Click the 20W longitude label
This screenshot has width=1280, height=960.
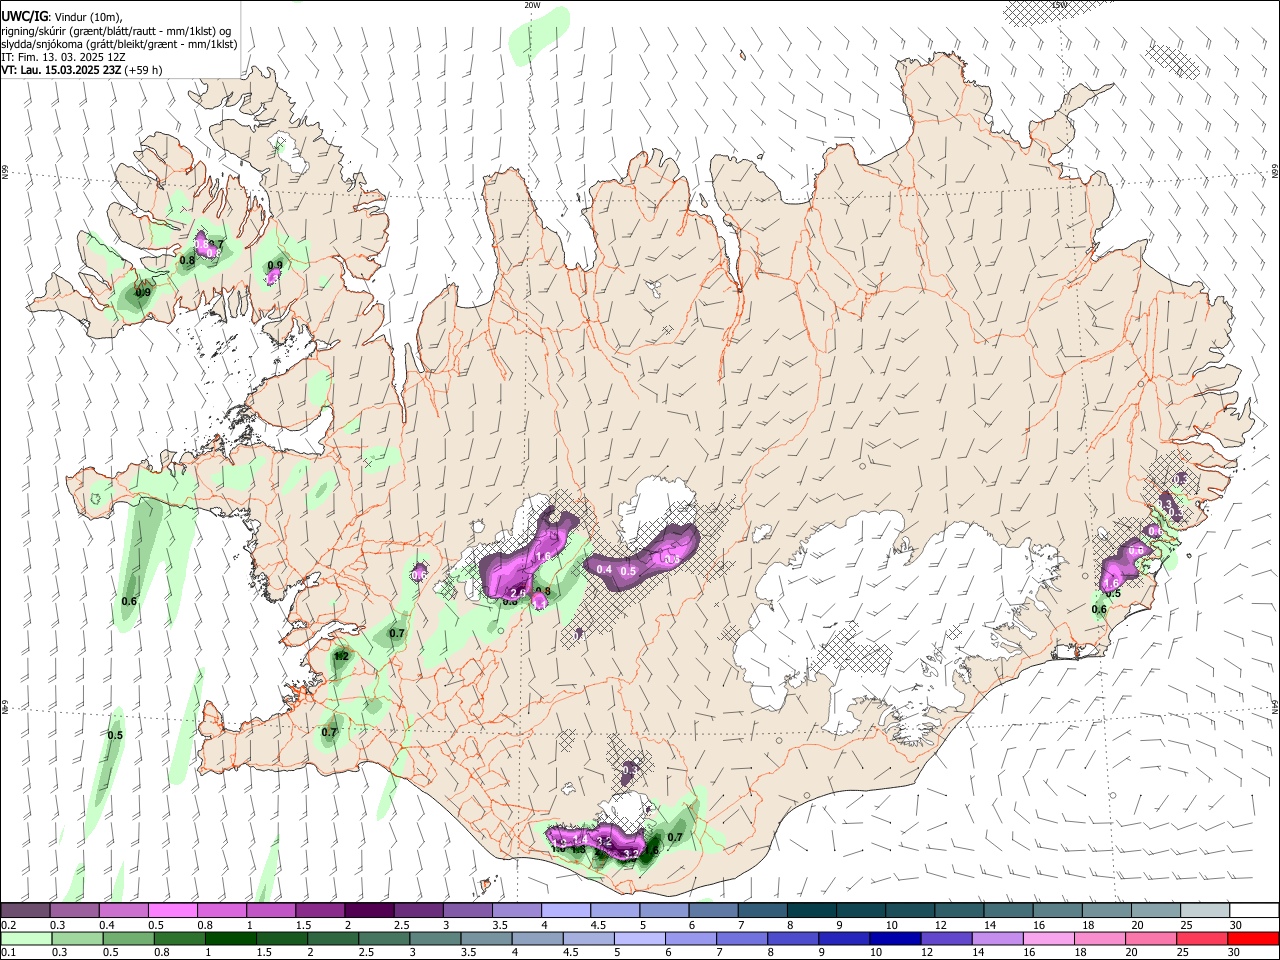pyautogui.click(x=532, y=5)
